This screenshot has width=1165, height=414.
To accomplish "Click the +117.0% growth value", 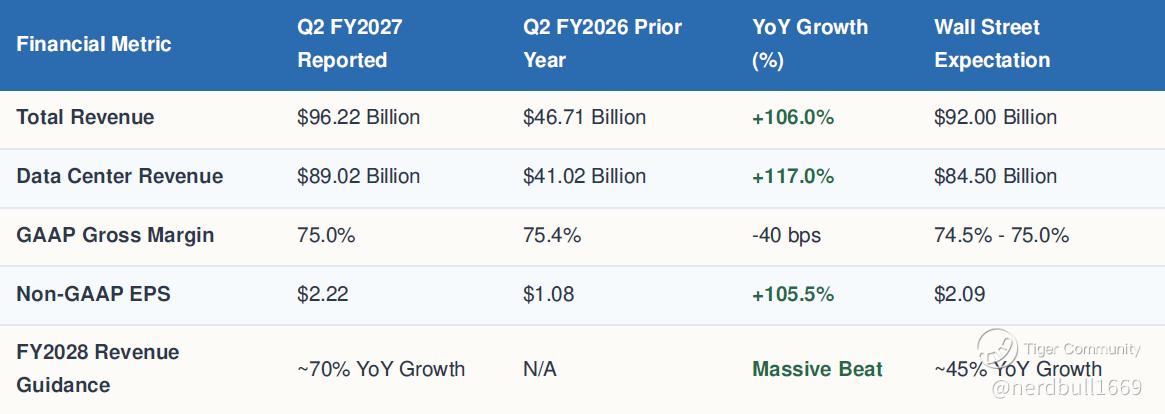I will point(793,176).
